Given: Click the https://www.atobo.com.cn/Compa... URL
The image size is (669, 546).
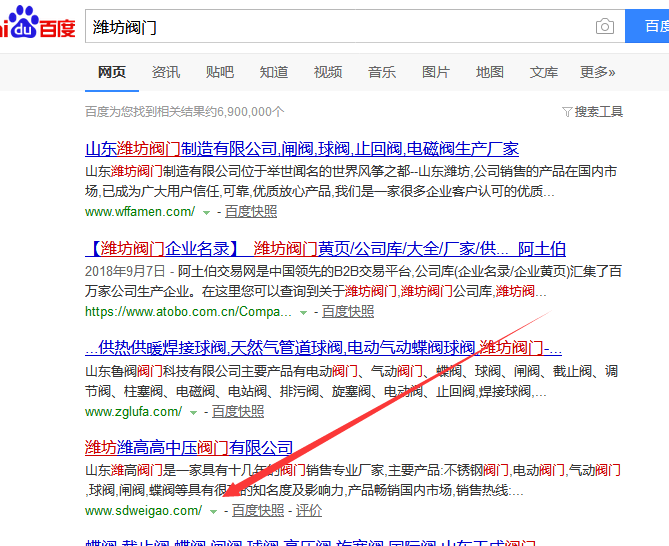Looking at the screenshot, I should pyautogui.click(x=188, y=312).
